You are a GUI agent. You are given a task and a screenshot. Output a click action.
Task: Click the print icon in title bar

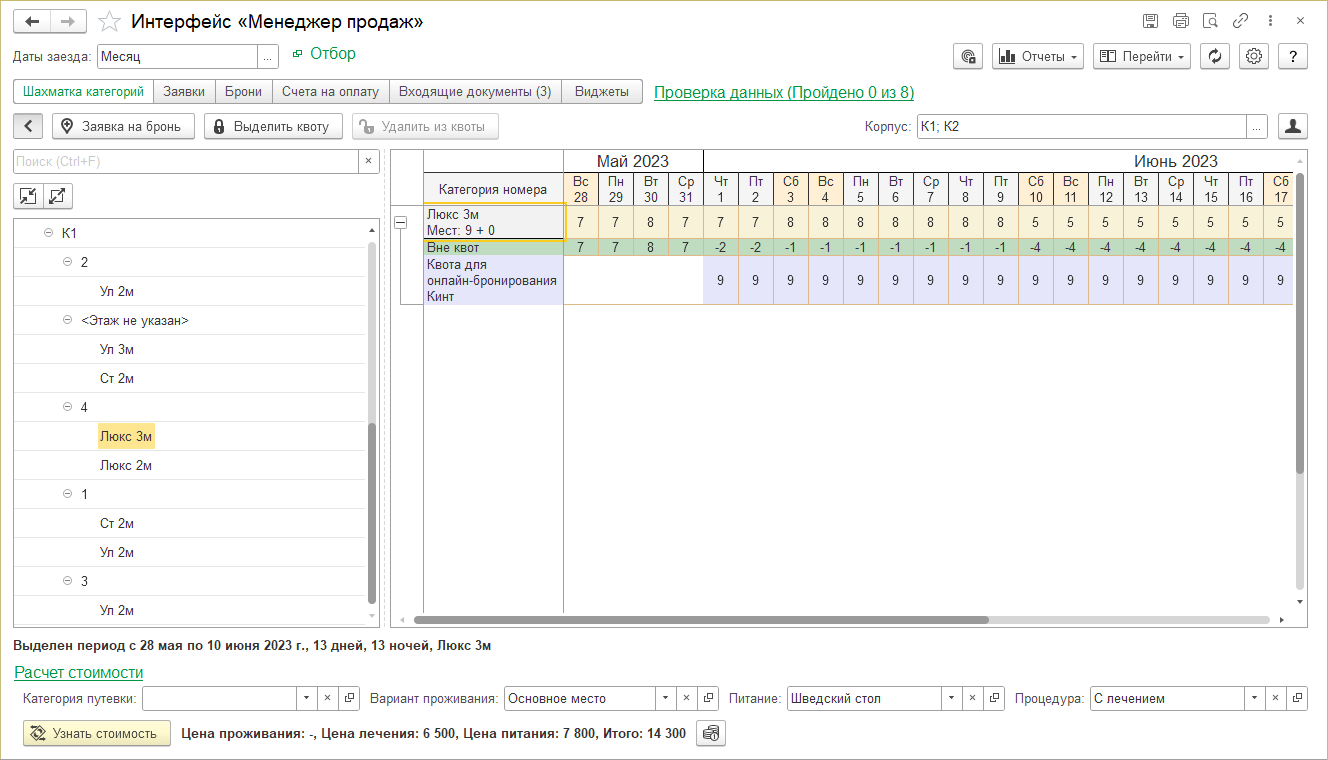coord(1180,21)
